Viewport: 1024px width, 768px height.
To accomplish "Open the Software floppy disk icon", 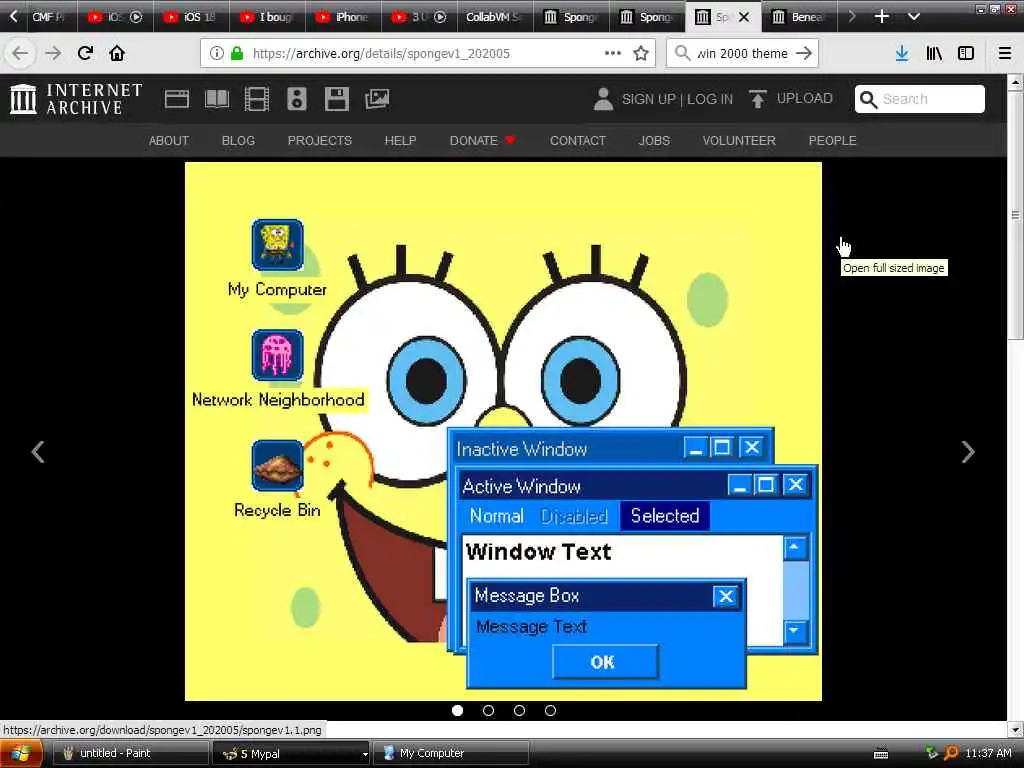I will (x=337, y=99).
